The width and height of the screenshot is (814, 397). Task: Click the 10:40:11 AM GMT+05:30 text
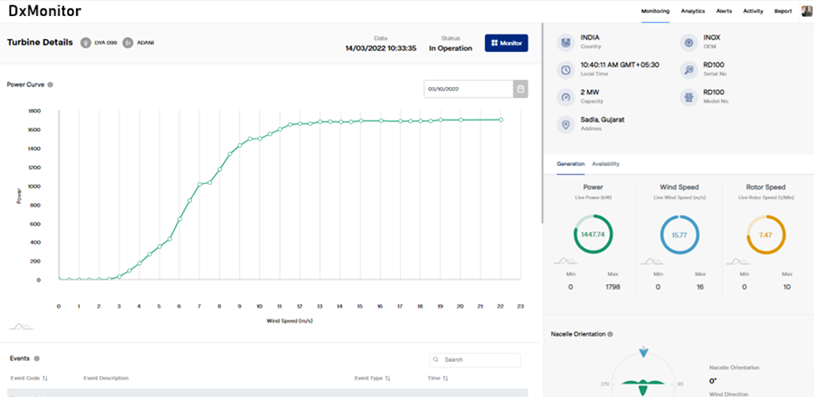point(620,65)
